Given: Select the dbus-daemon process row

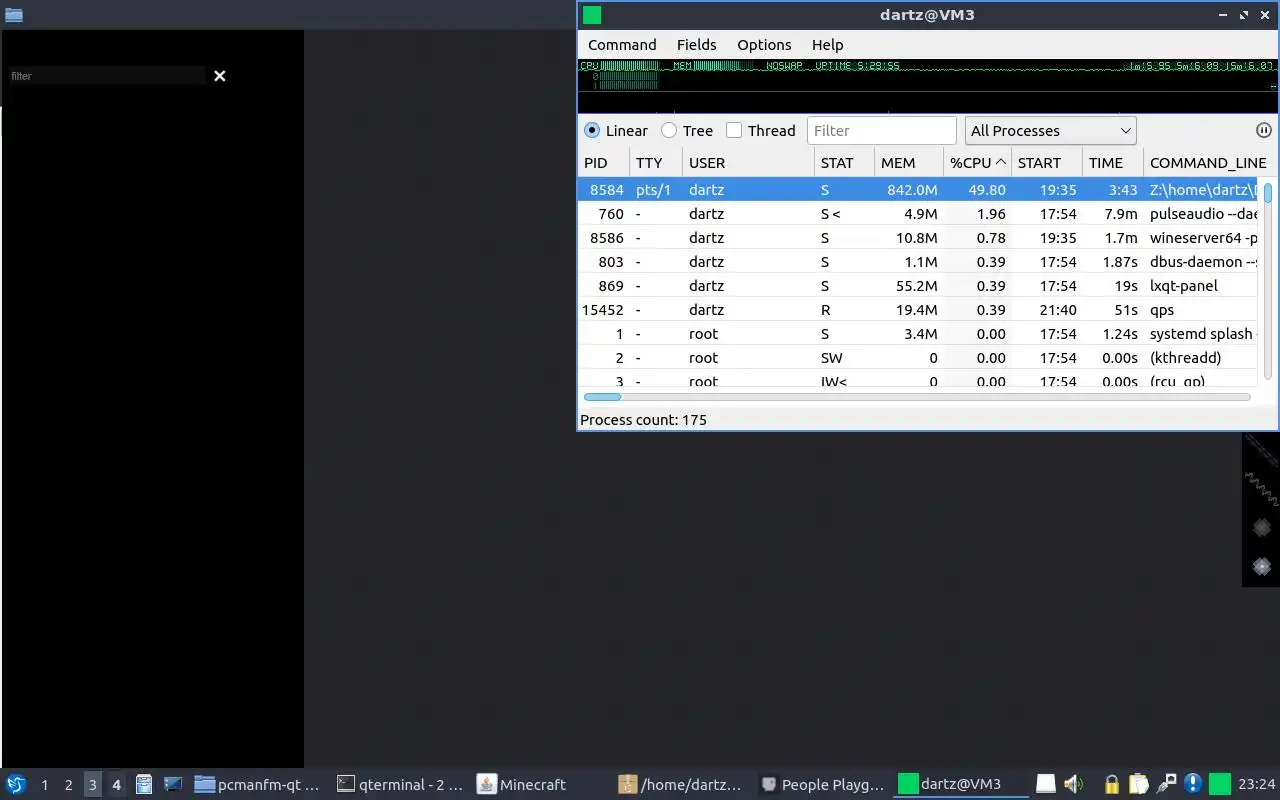Looking at the screenshot, I should [x=918, y=262].
